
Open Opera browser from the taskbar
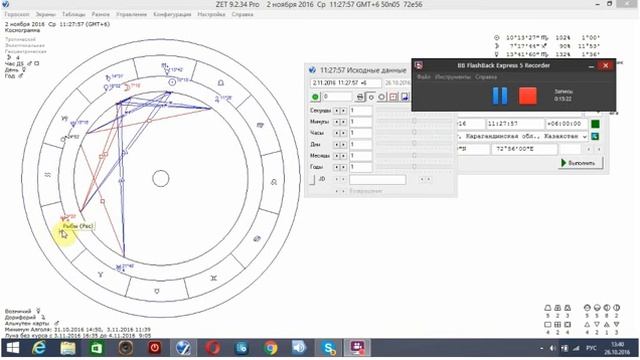point(212,348)
